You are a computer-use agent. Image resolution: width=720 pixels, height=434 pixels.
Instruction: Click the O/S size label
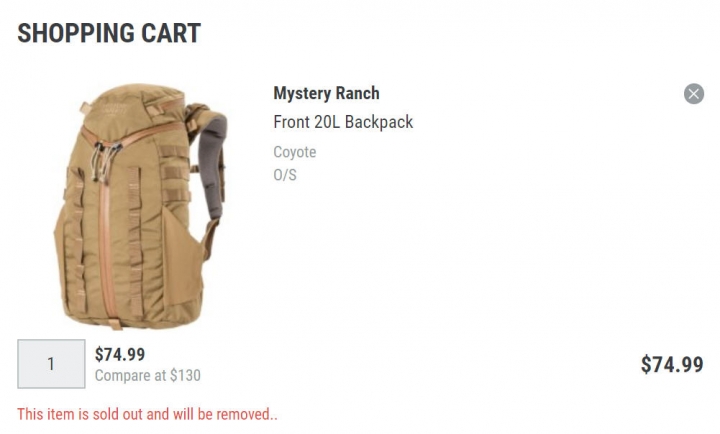[285, 175]
